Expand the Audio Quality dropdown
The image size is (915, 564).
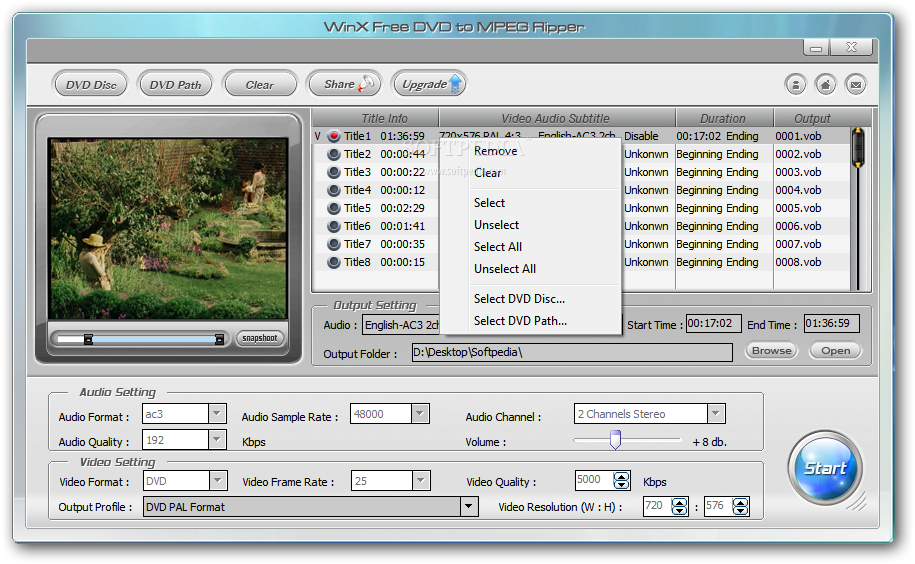pos(216,440)
